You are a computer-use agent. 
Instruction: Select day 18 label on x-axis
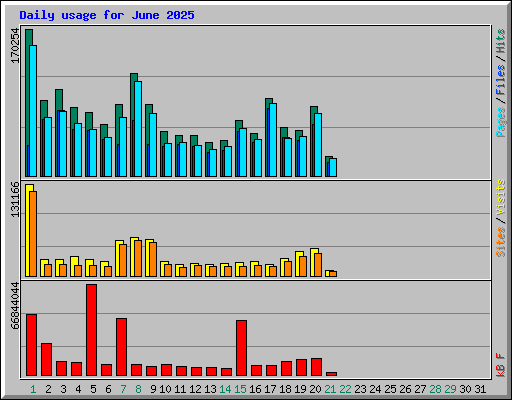pos(285,389)
